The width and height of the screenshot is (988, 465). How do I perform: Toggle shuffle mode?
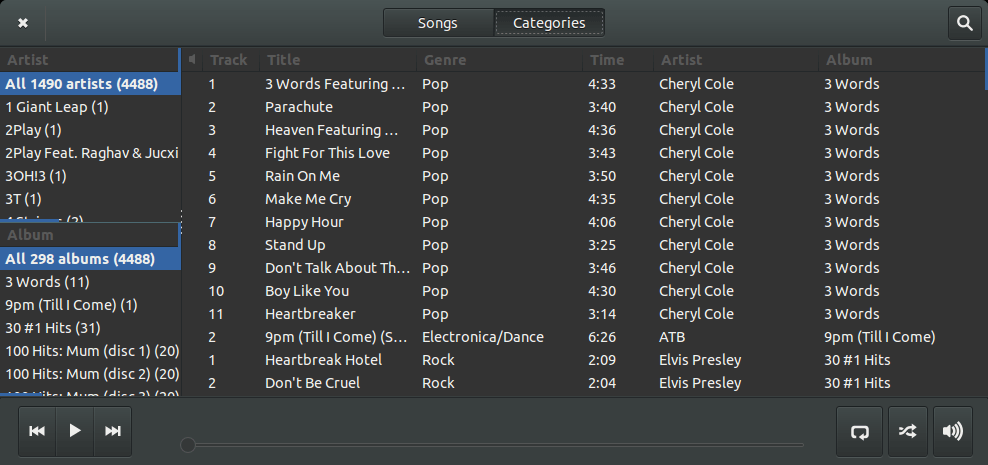[x=907, y=431]
